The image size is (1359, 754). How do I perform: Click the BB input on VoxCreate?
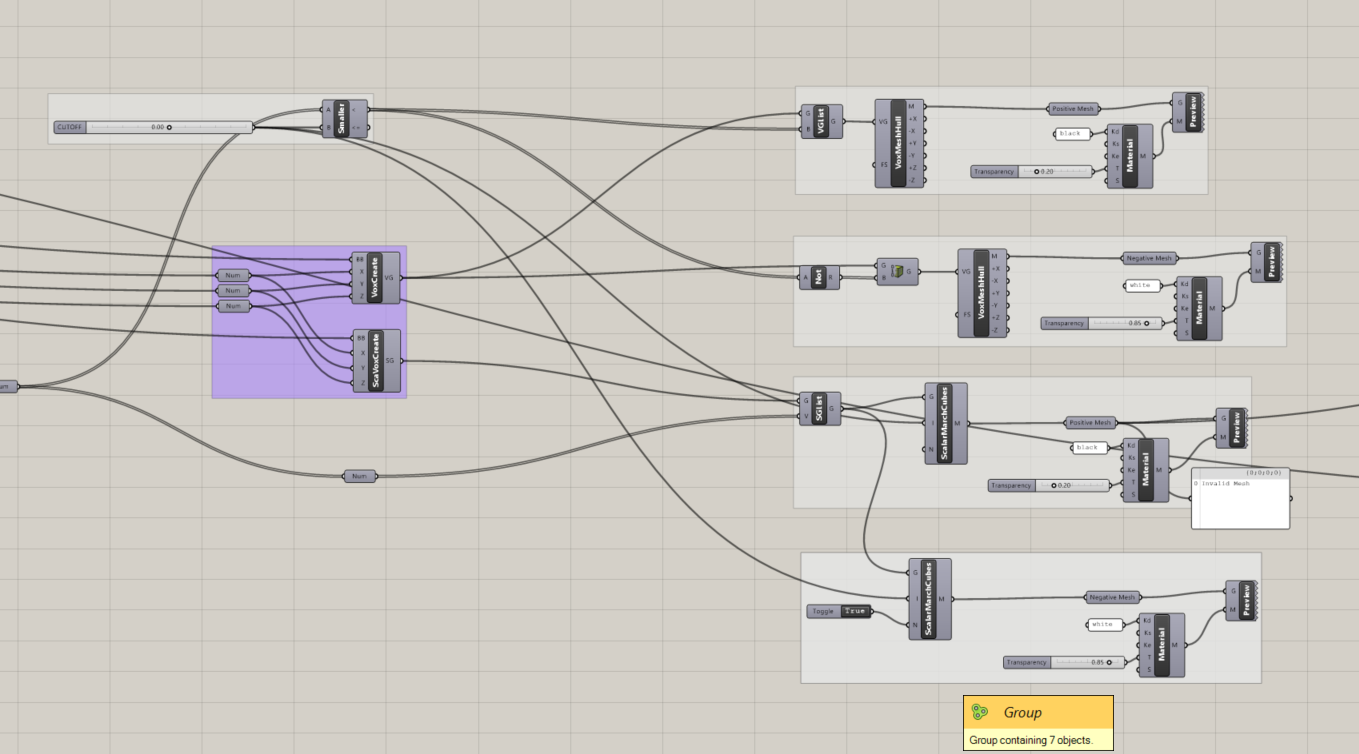click(360, 259)
